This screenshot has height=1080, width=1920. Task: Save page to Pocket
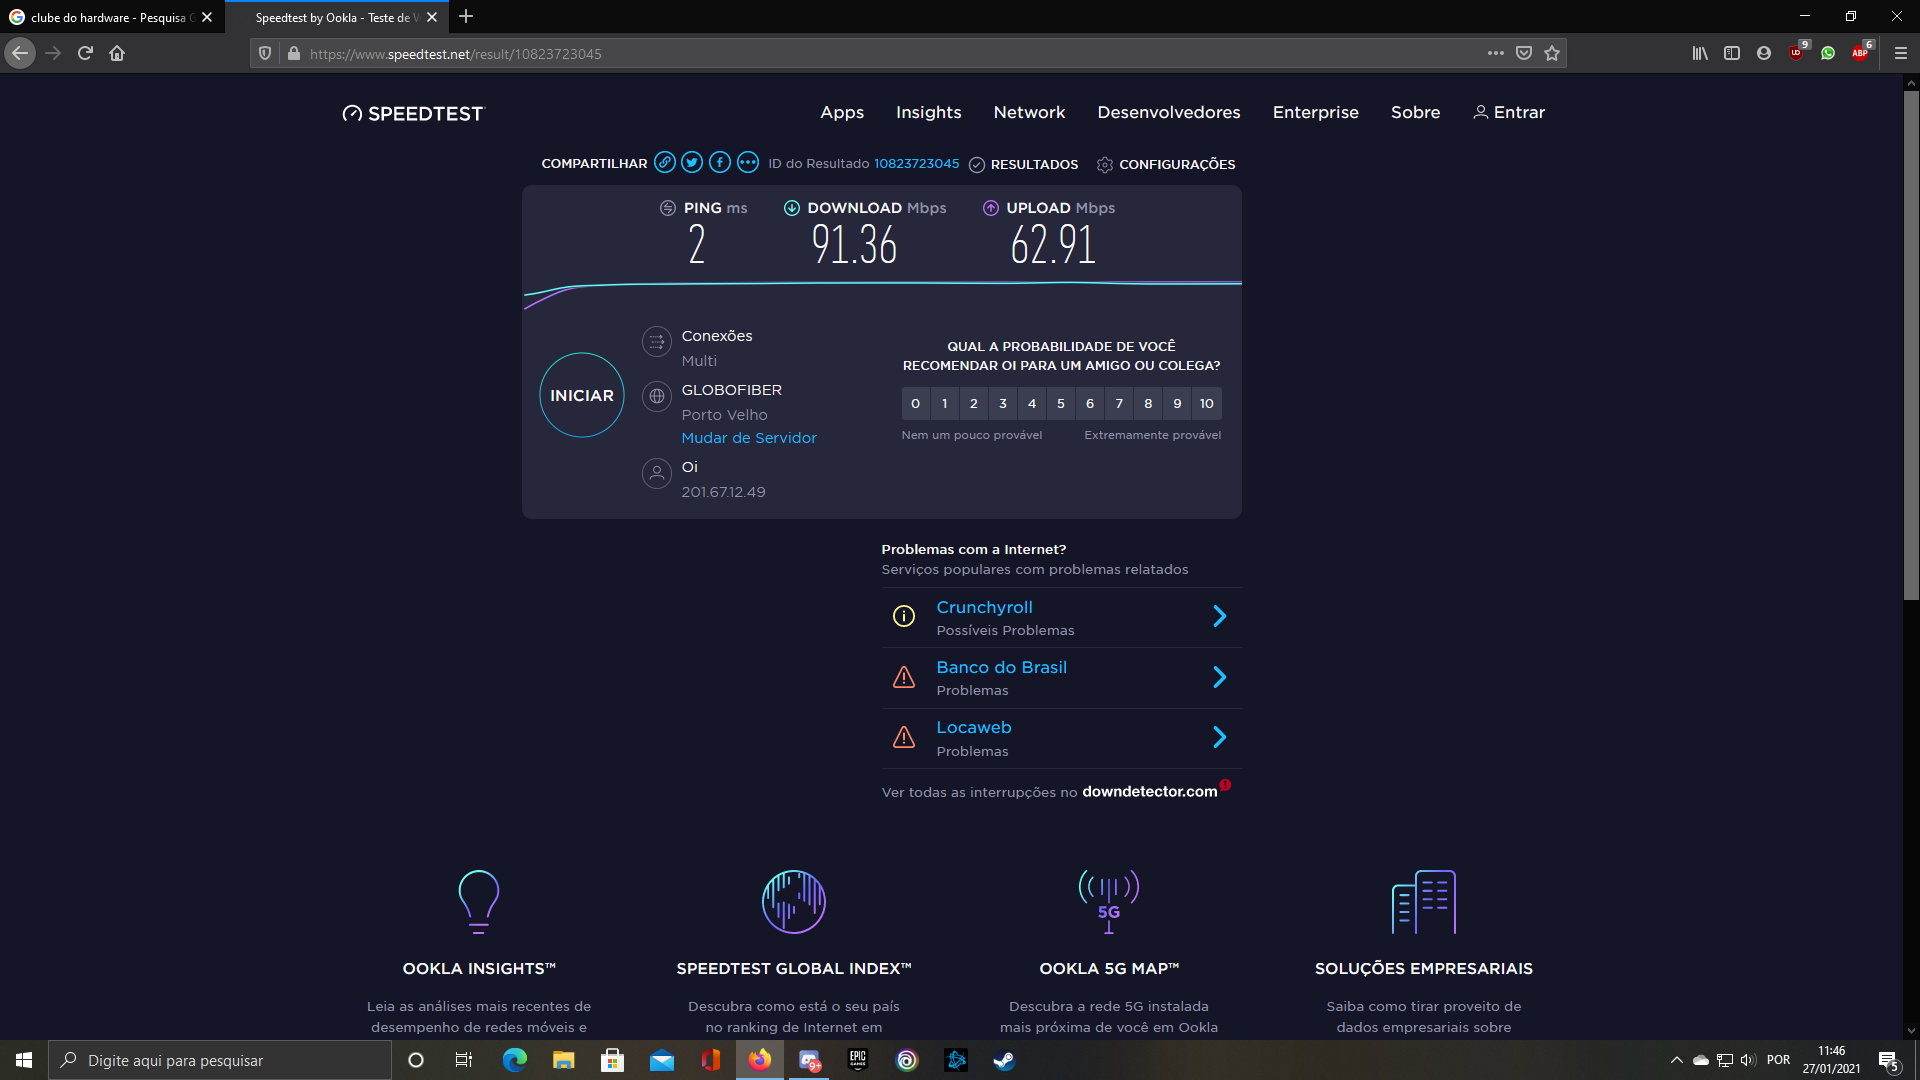(x=1524, y=53)
